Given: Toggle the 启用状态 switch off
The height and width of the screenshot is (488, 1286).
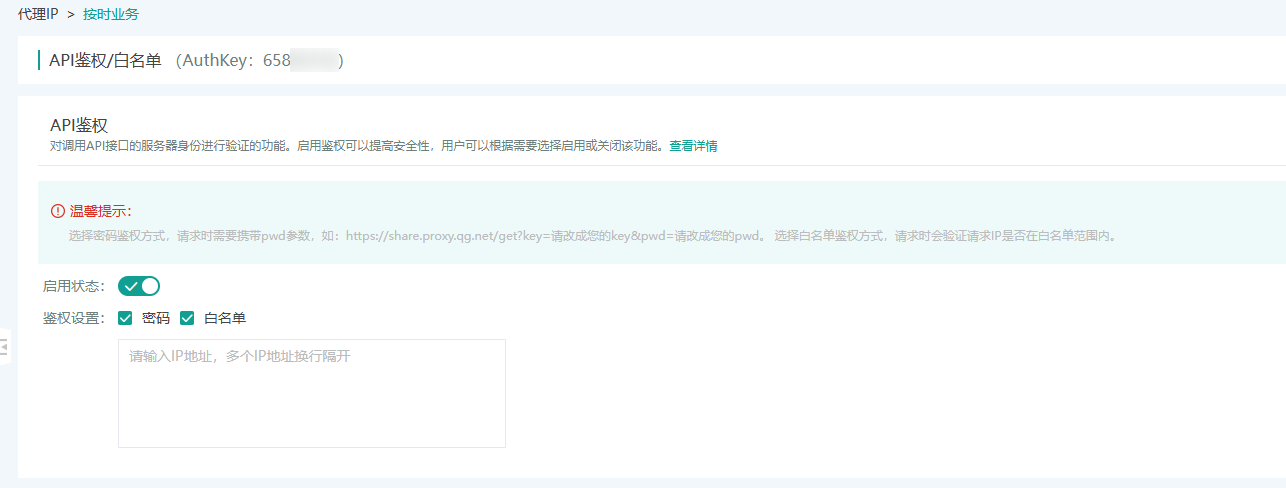Looking at the screenshot, I should click(x=139, y=287).
